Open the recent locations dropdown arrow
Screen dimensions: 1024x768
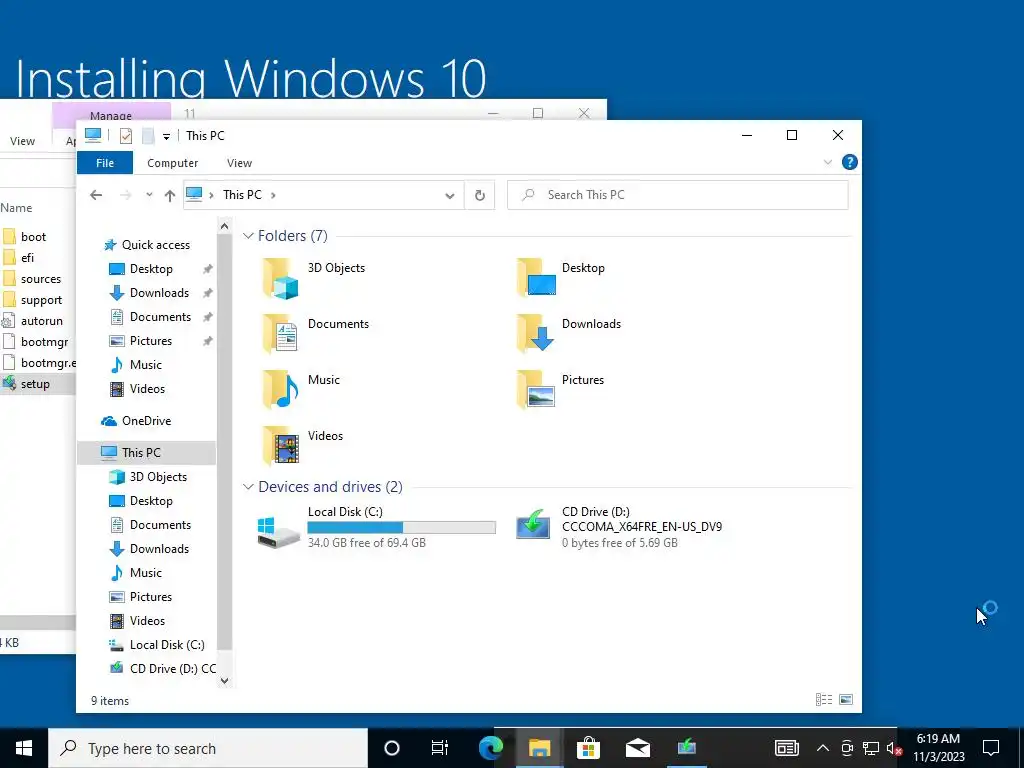coord(149,195)
